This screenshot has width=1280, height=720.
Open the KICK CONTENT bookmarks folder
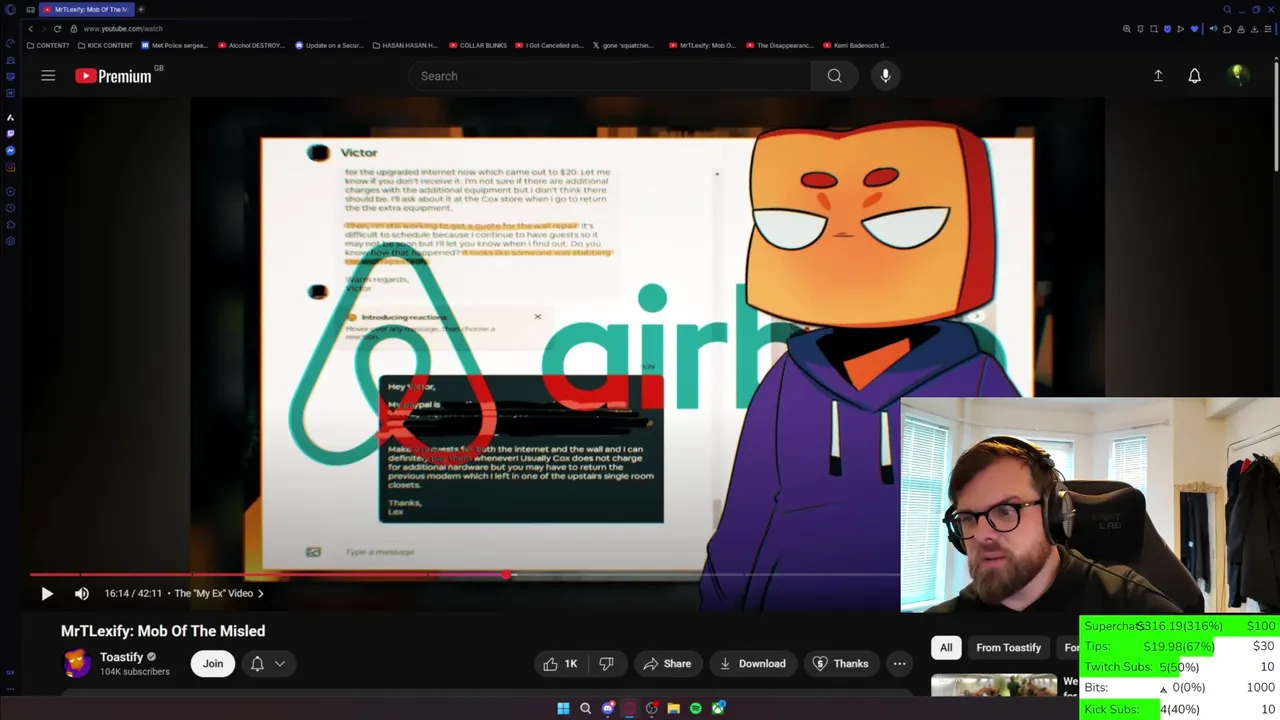(105, 45)
